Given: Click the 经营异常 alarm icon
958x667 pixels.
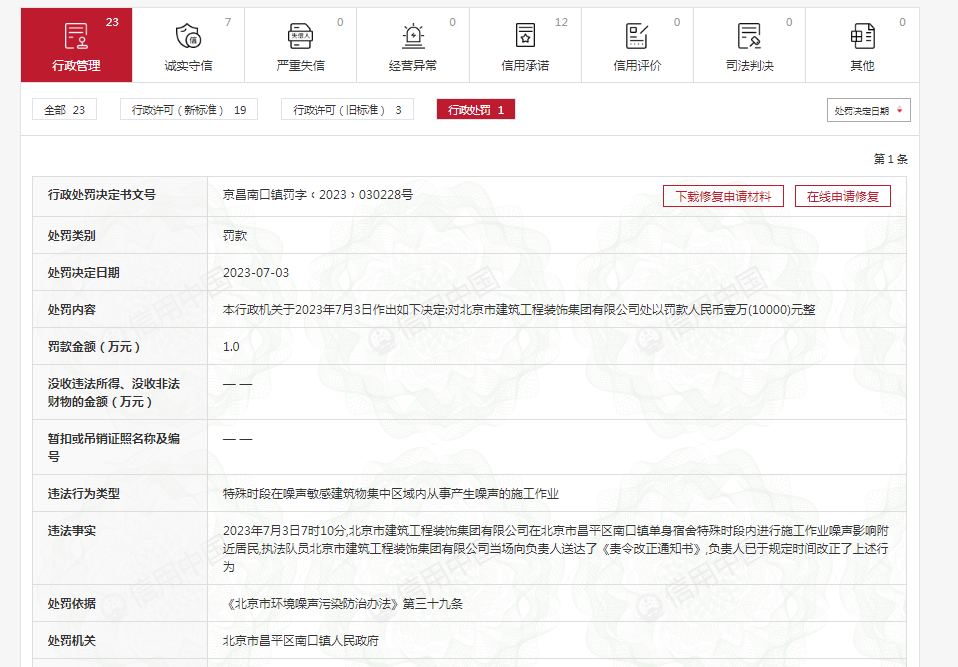Looking at the screenshot, I should (413, 36).
